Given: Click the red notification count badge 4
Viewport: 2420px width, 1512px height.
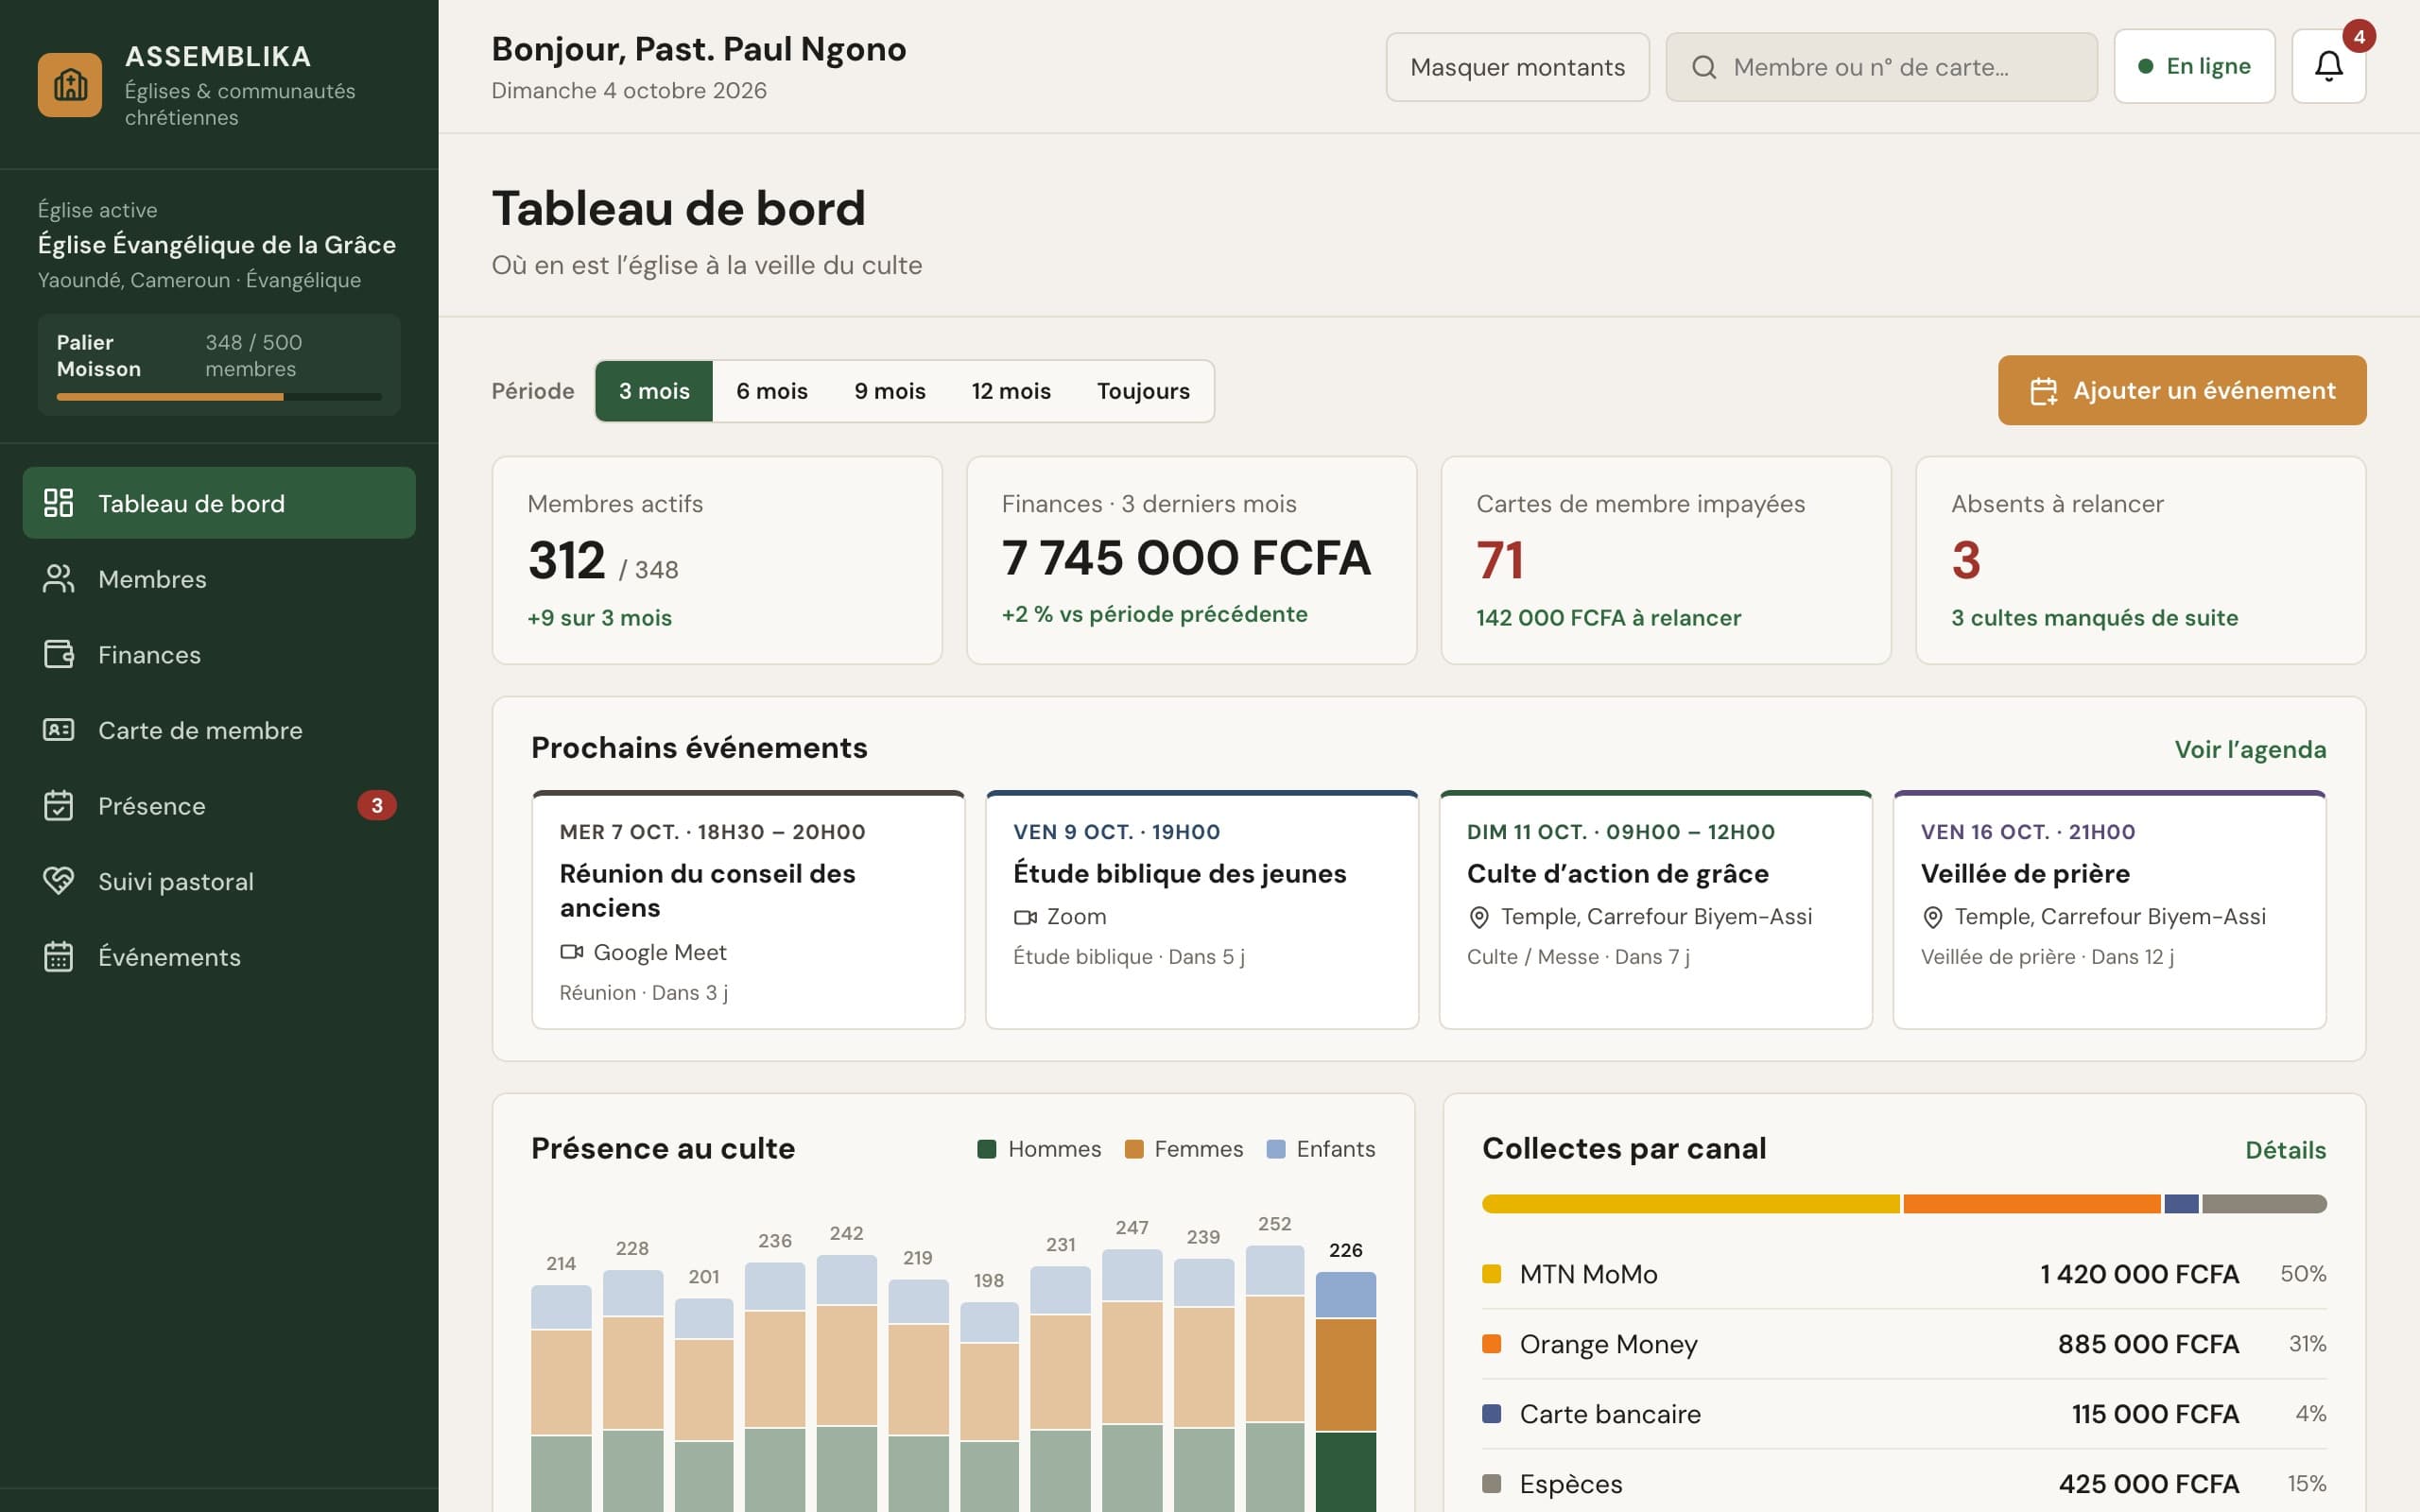Looking at the screenshot, I should coord(2359,37).
